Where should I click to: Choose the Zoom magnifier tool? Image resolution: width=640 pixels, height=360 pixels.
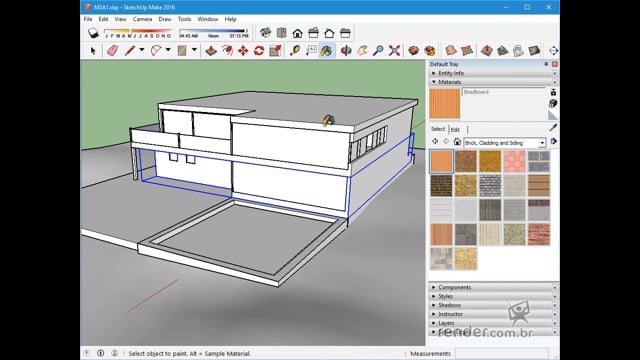point(378,51)
